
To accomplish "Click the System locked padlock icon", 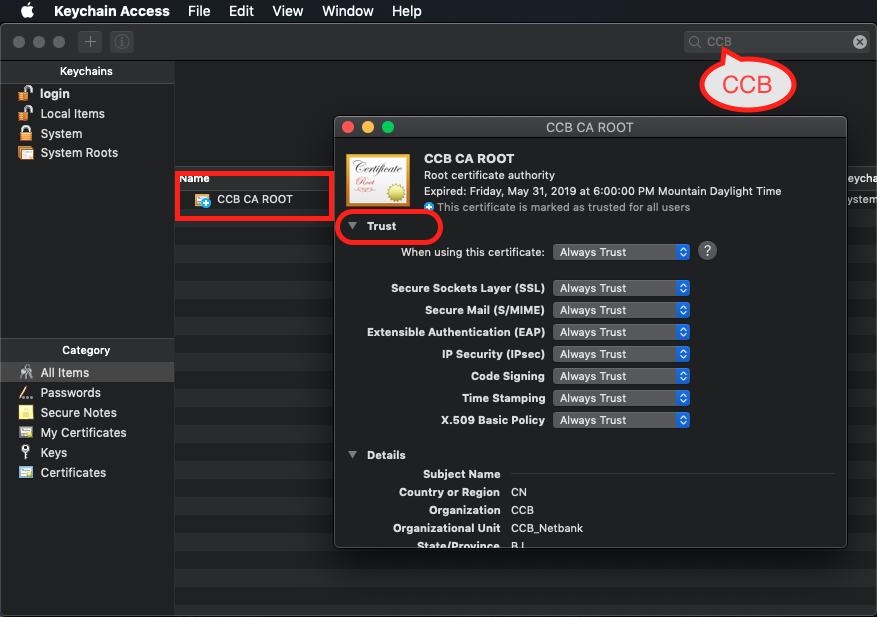I will point(26,133).
